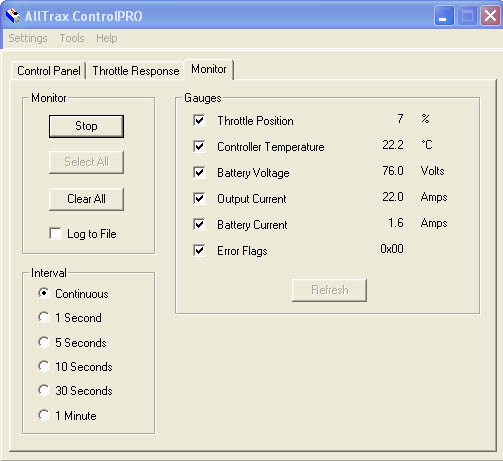Click the AllTrax app icon in title bar
The width and height of the screenshot is (503, 461).
pyautogui.click(x=13, y=16)
